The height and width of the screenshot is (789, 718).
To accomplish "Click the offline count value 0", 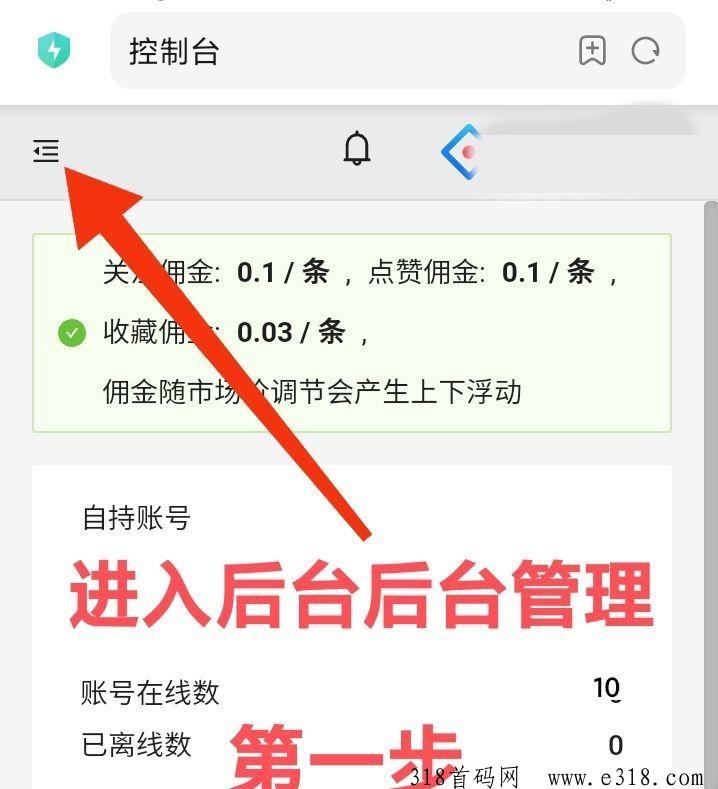I will click(x=616, y=745).
